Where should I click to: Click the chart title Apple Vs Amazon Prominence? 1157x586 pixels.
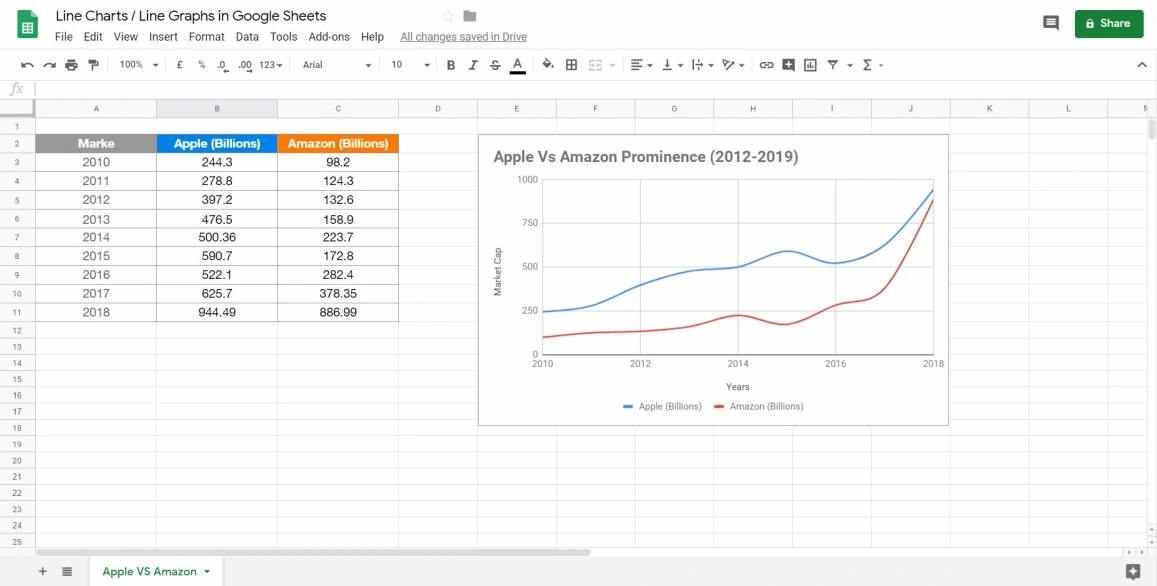point(646,156)
